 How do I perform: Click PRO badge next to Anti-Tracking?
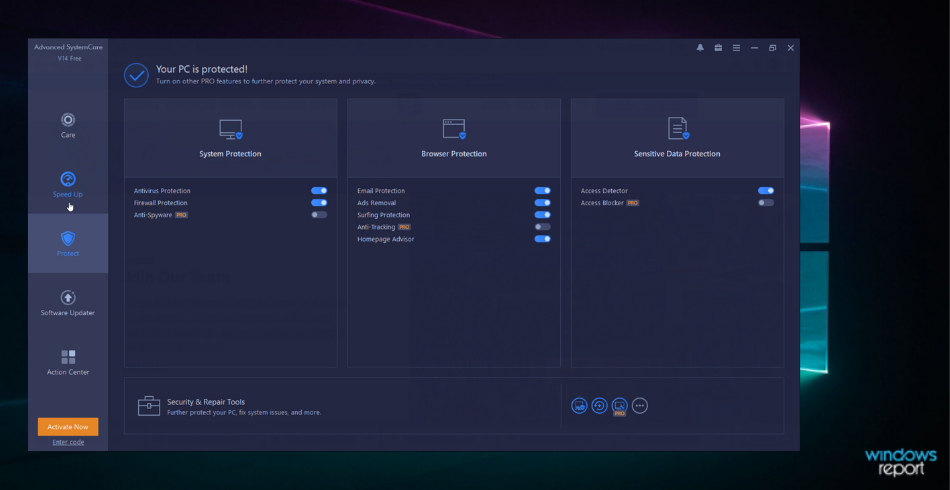coord(404,227)
